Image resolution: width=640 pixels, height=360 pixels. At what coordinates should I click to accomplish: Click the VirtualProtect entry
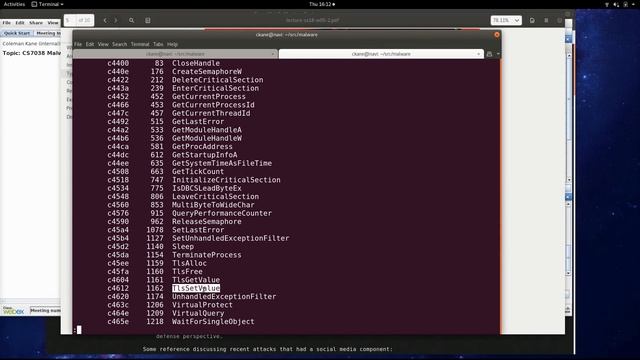point(202,305)
